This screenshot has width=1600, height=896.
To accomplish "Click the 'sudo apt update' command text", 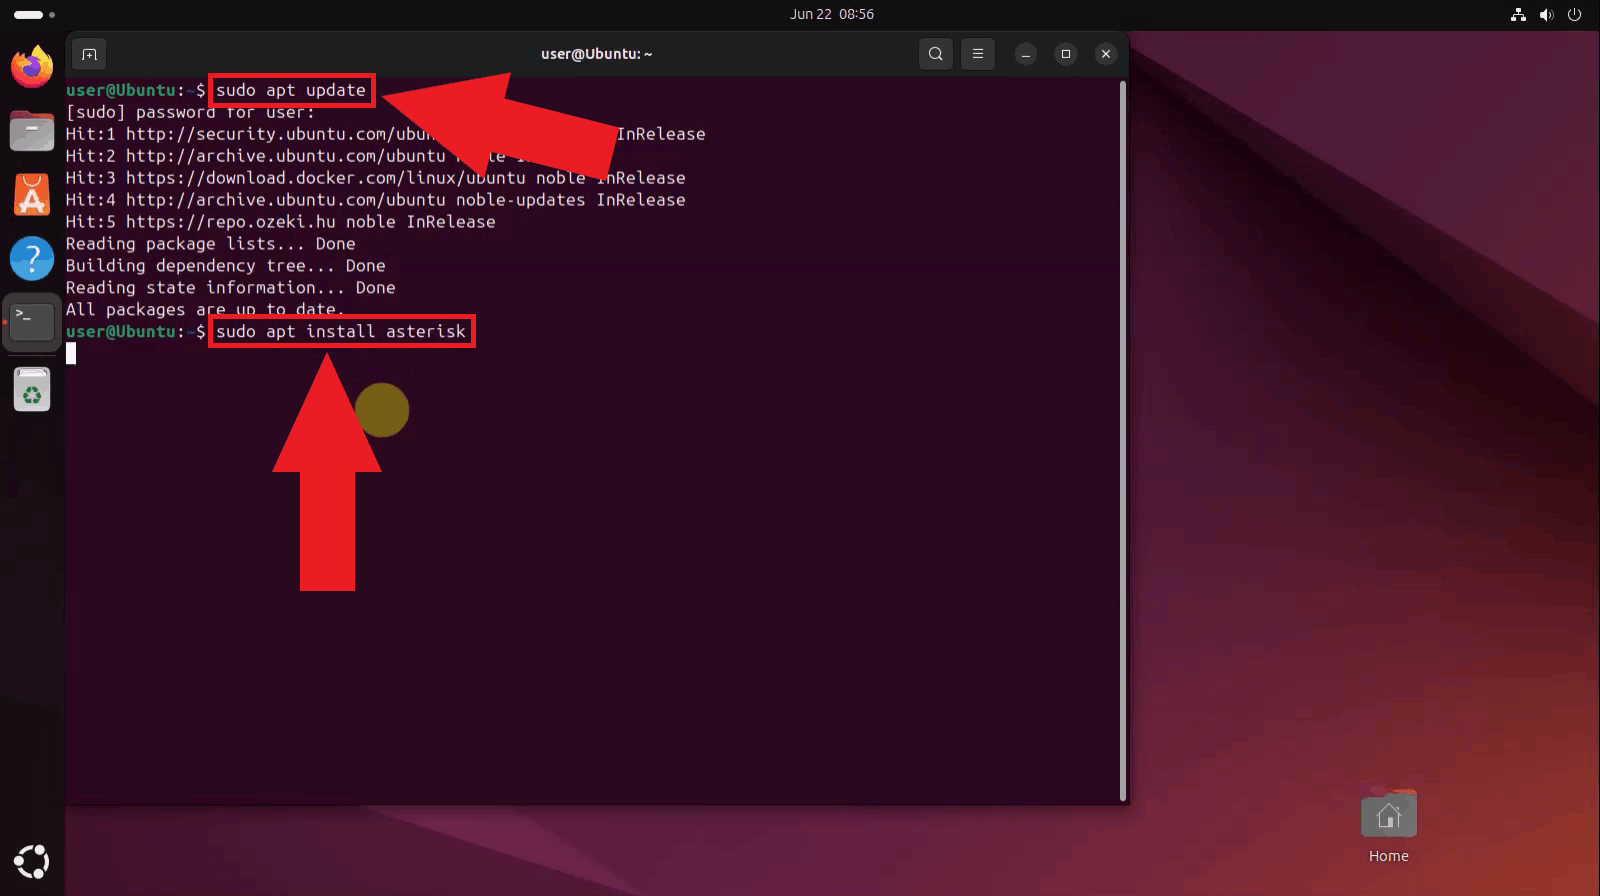I will (x=291, y=90).
